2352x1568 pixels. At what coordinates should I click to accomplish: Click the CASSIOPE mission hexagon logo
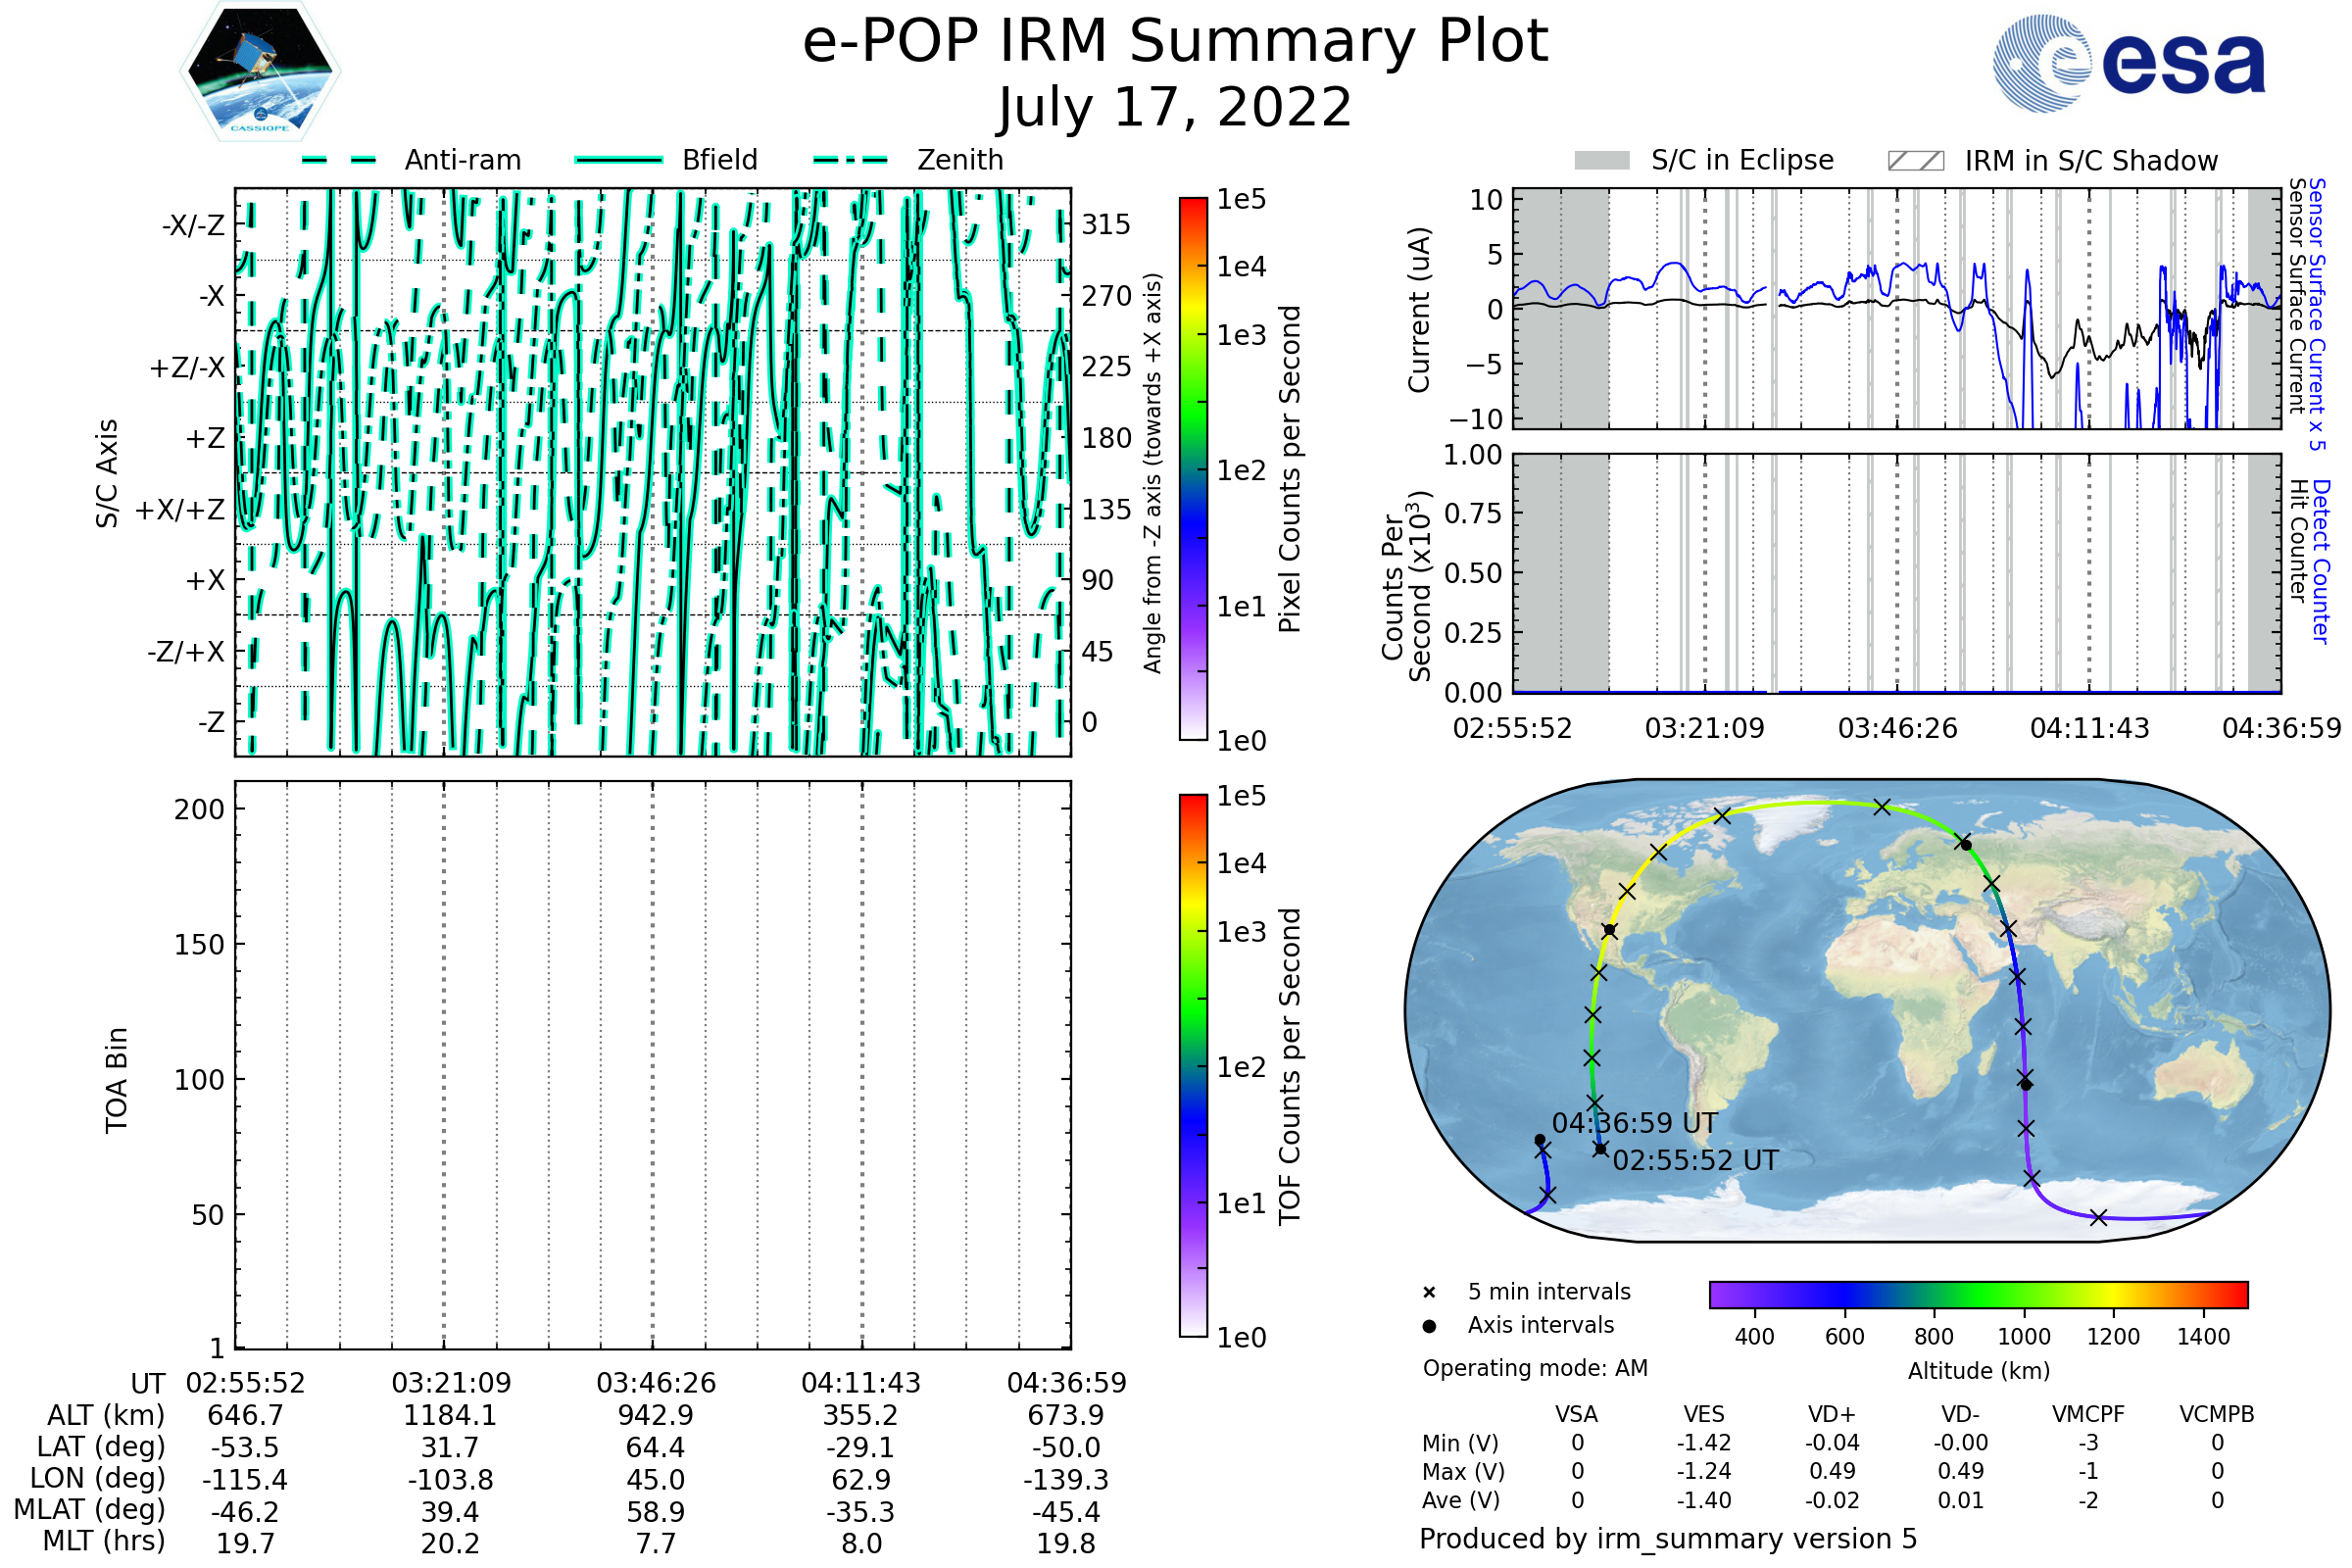(260, 72)
